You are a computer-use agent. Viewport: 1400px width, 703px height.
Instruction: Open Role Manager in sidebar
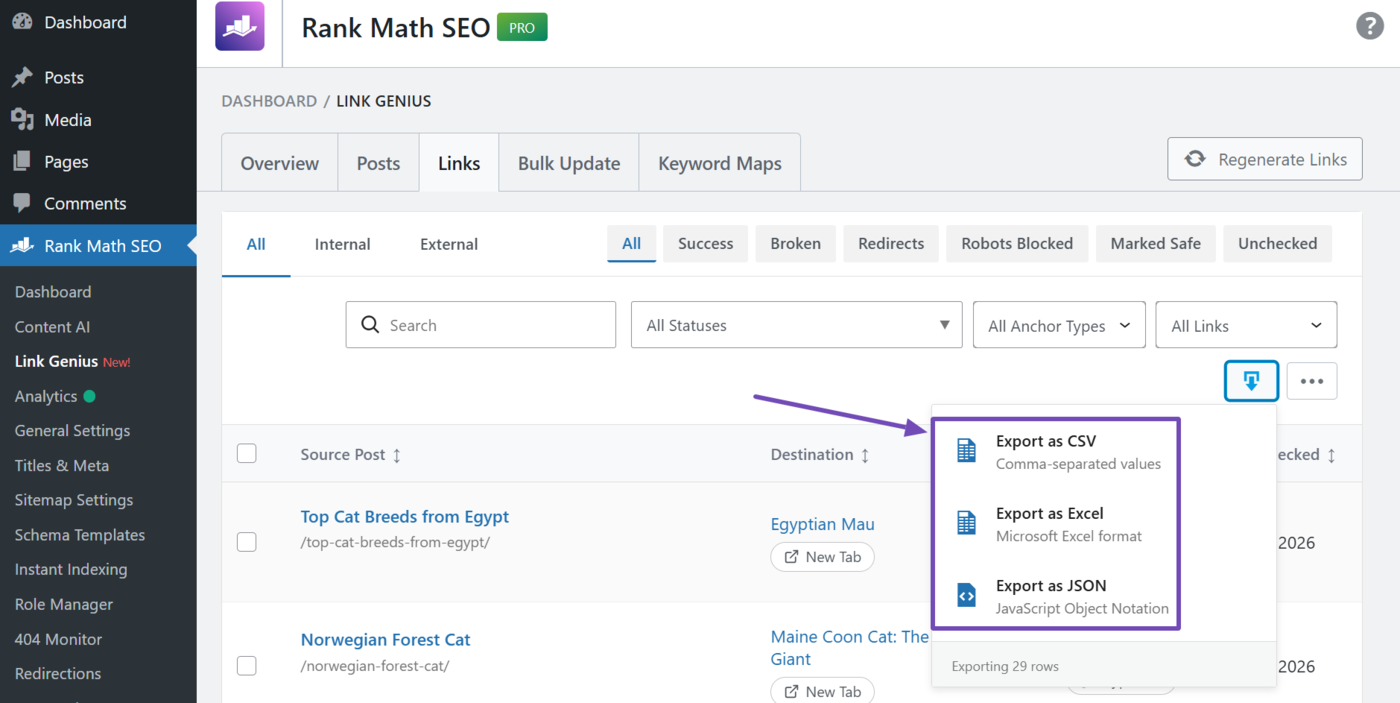coord(64,604)
